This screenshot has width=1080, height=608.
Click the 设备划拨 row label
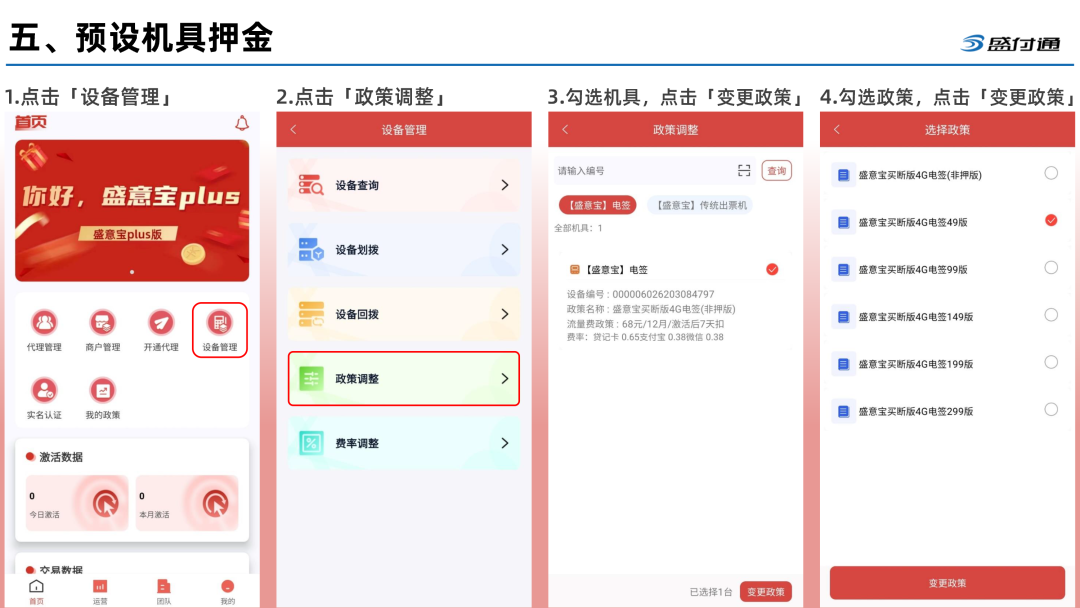(x=357, y=250)
